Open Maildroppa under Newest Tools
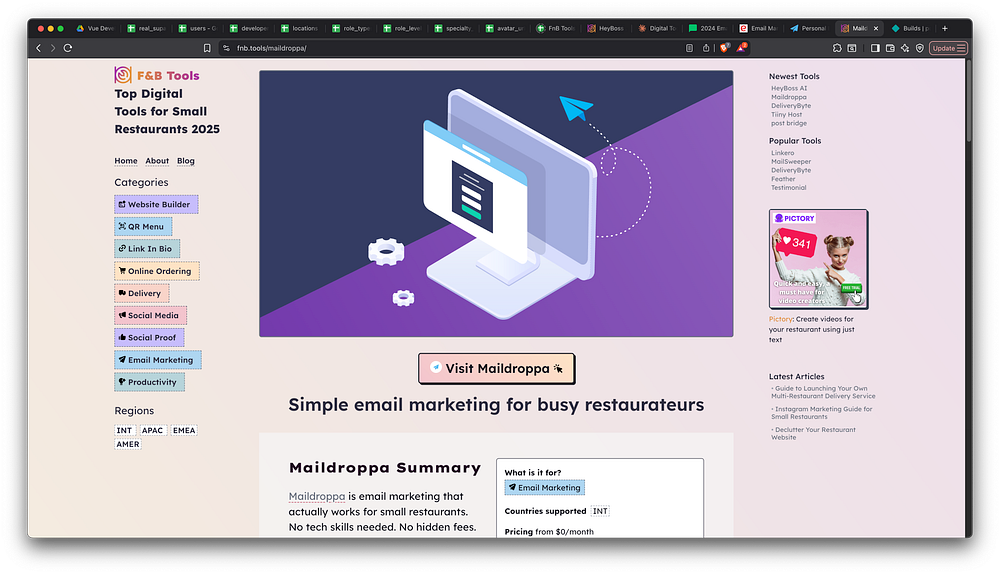This screenshot has width=1000, height=574. coord(789,97)
